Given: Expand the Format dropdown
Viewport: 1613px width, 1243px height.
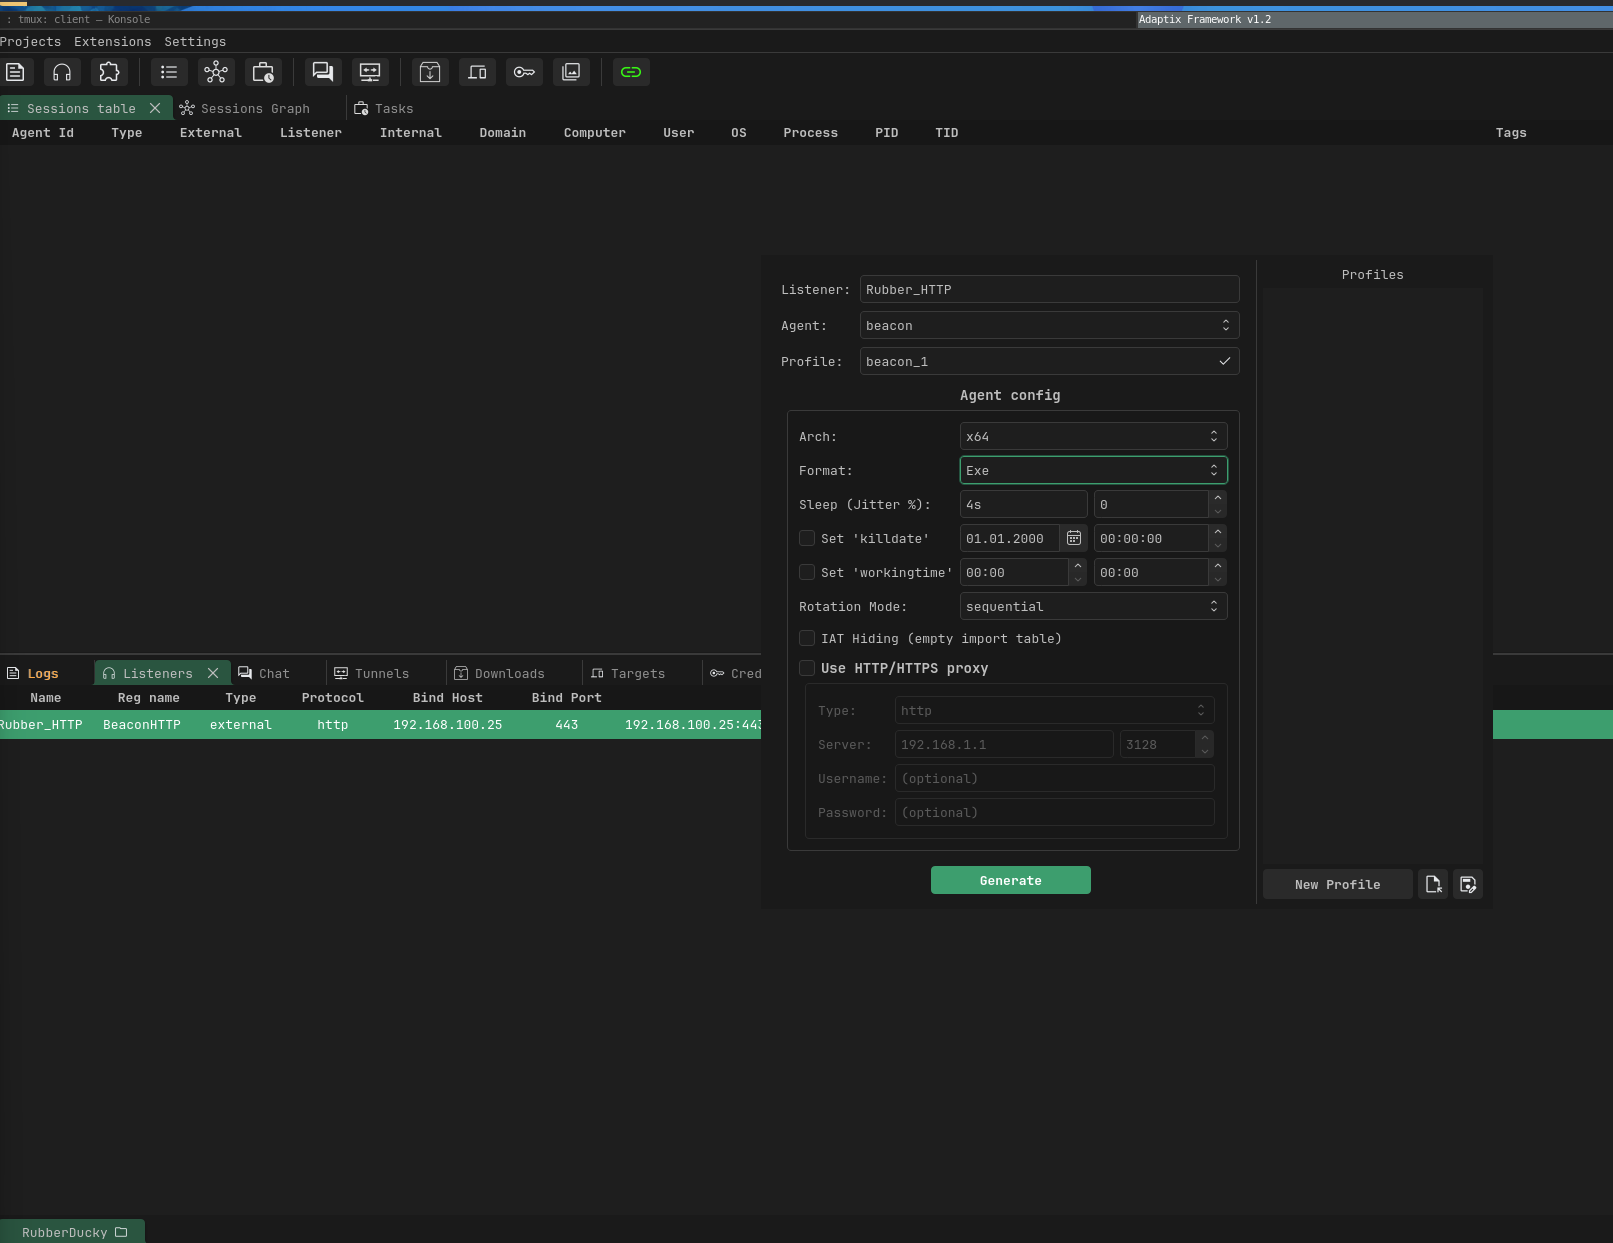Looking at the screenshot, I should 1092,470.
